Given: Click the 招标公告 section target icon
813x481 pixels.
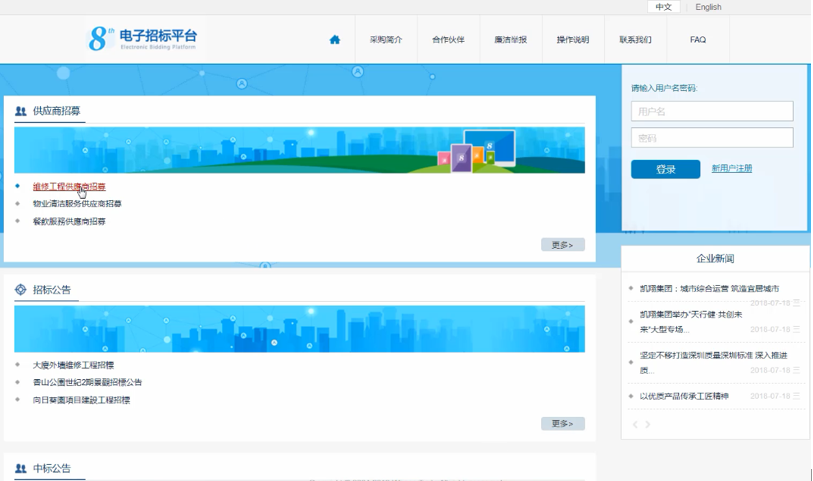Looking at the screenshot, I should [x=20, y=290].
